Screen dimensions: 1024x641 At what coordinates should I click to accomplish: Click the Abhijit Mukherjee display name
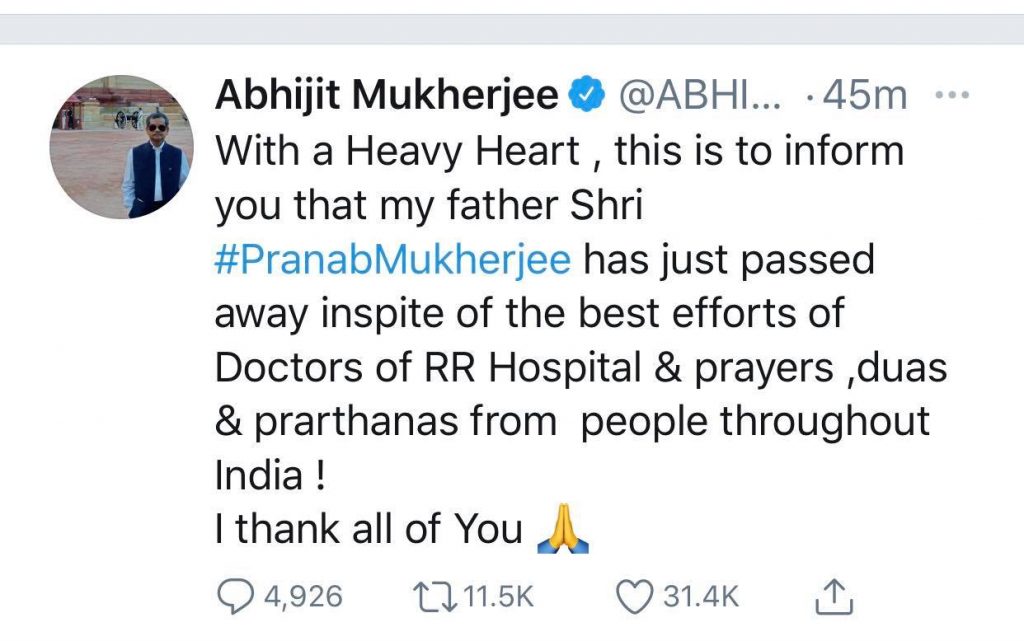tap(386, 97)
